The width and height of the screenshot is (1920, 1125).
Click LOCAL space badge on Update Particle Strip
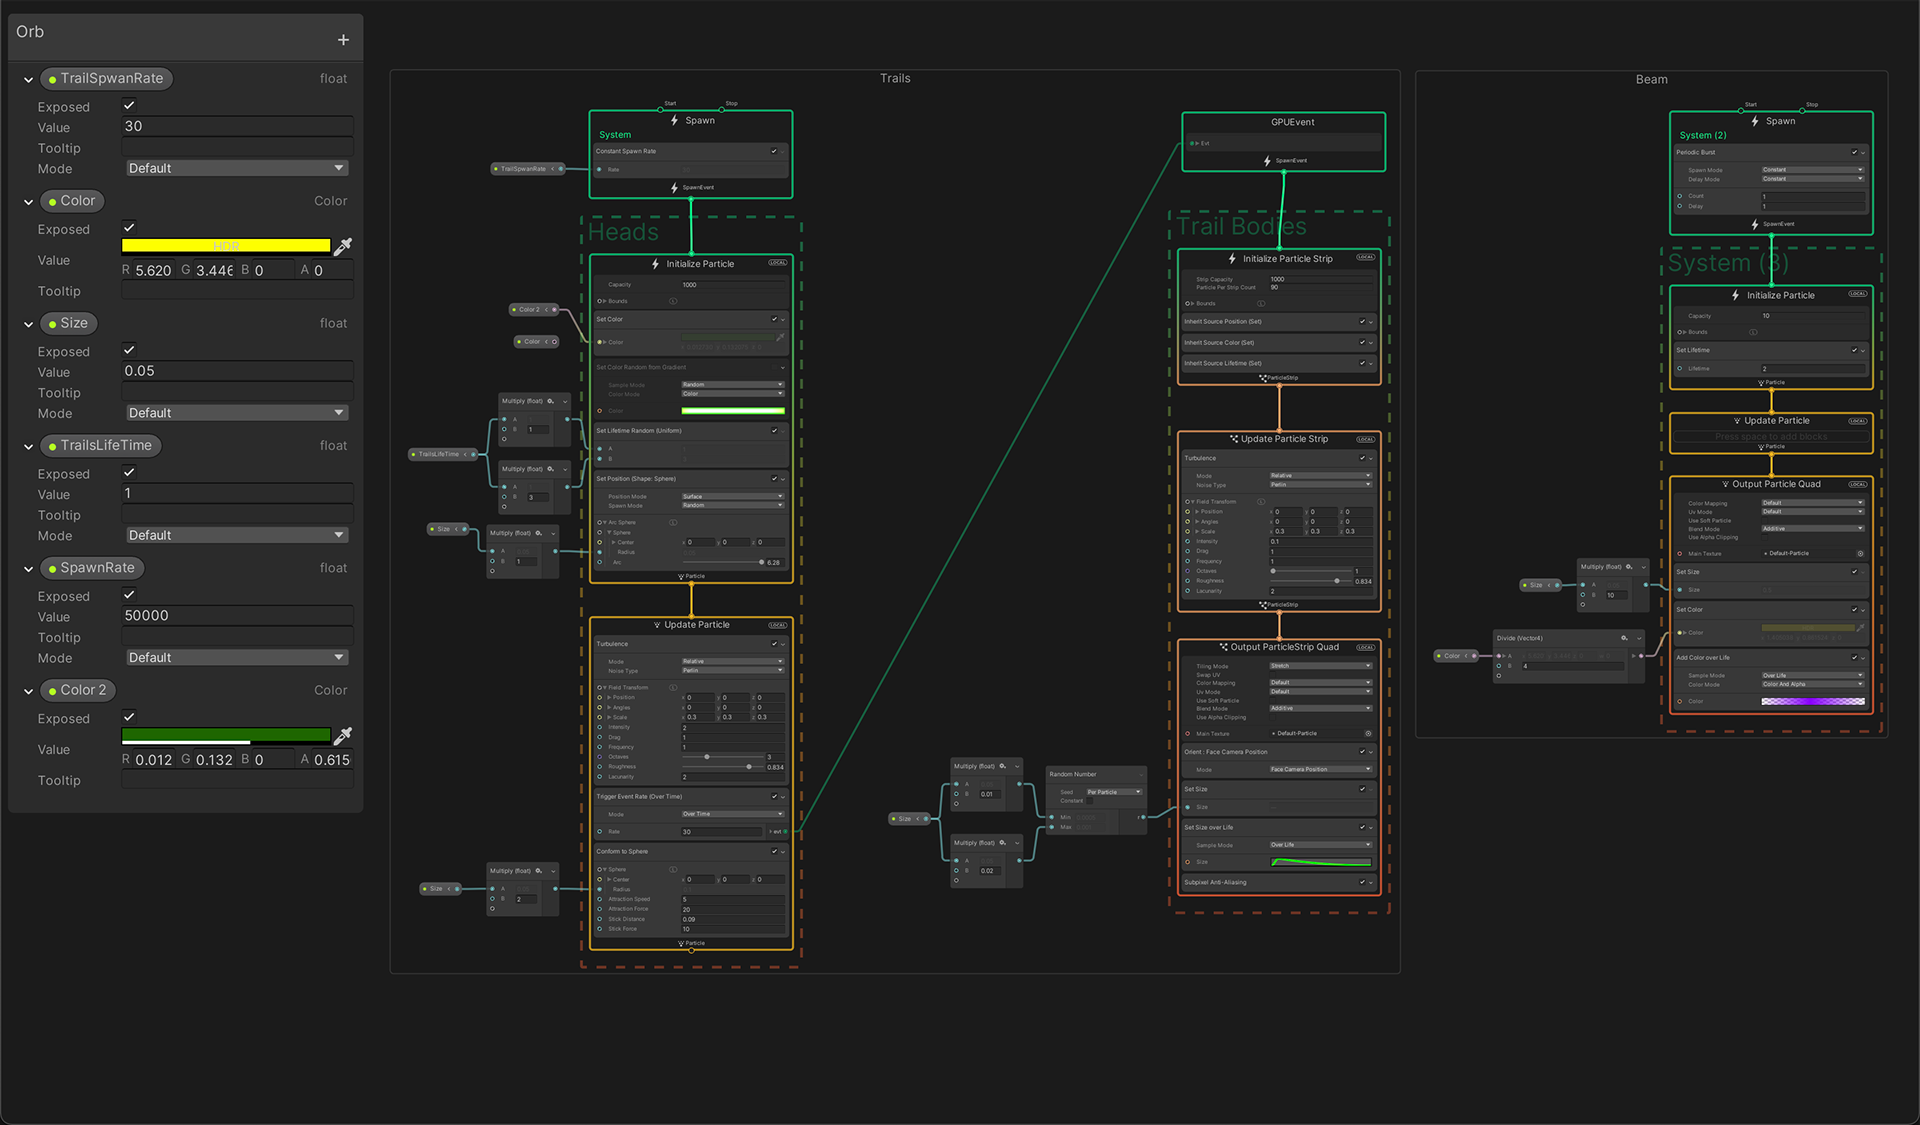coord(1365,439)
